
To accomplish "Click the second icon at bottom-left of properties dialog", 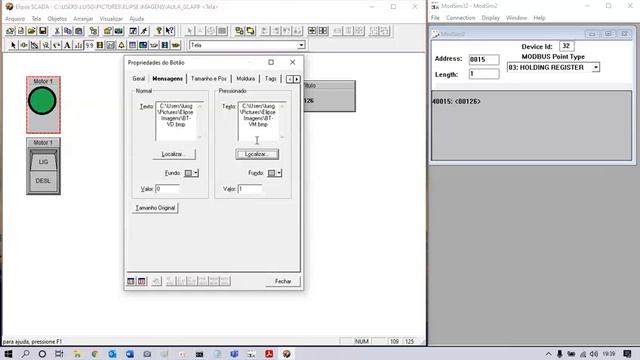I will 141,281.
